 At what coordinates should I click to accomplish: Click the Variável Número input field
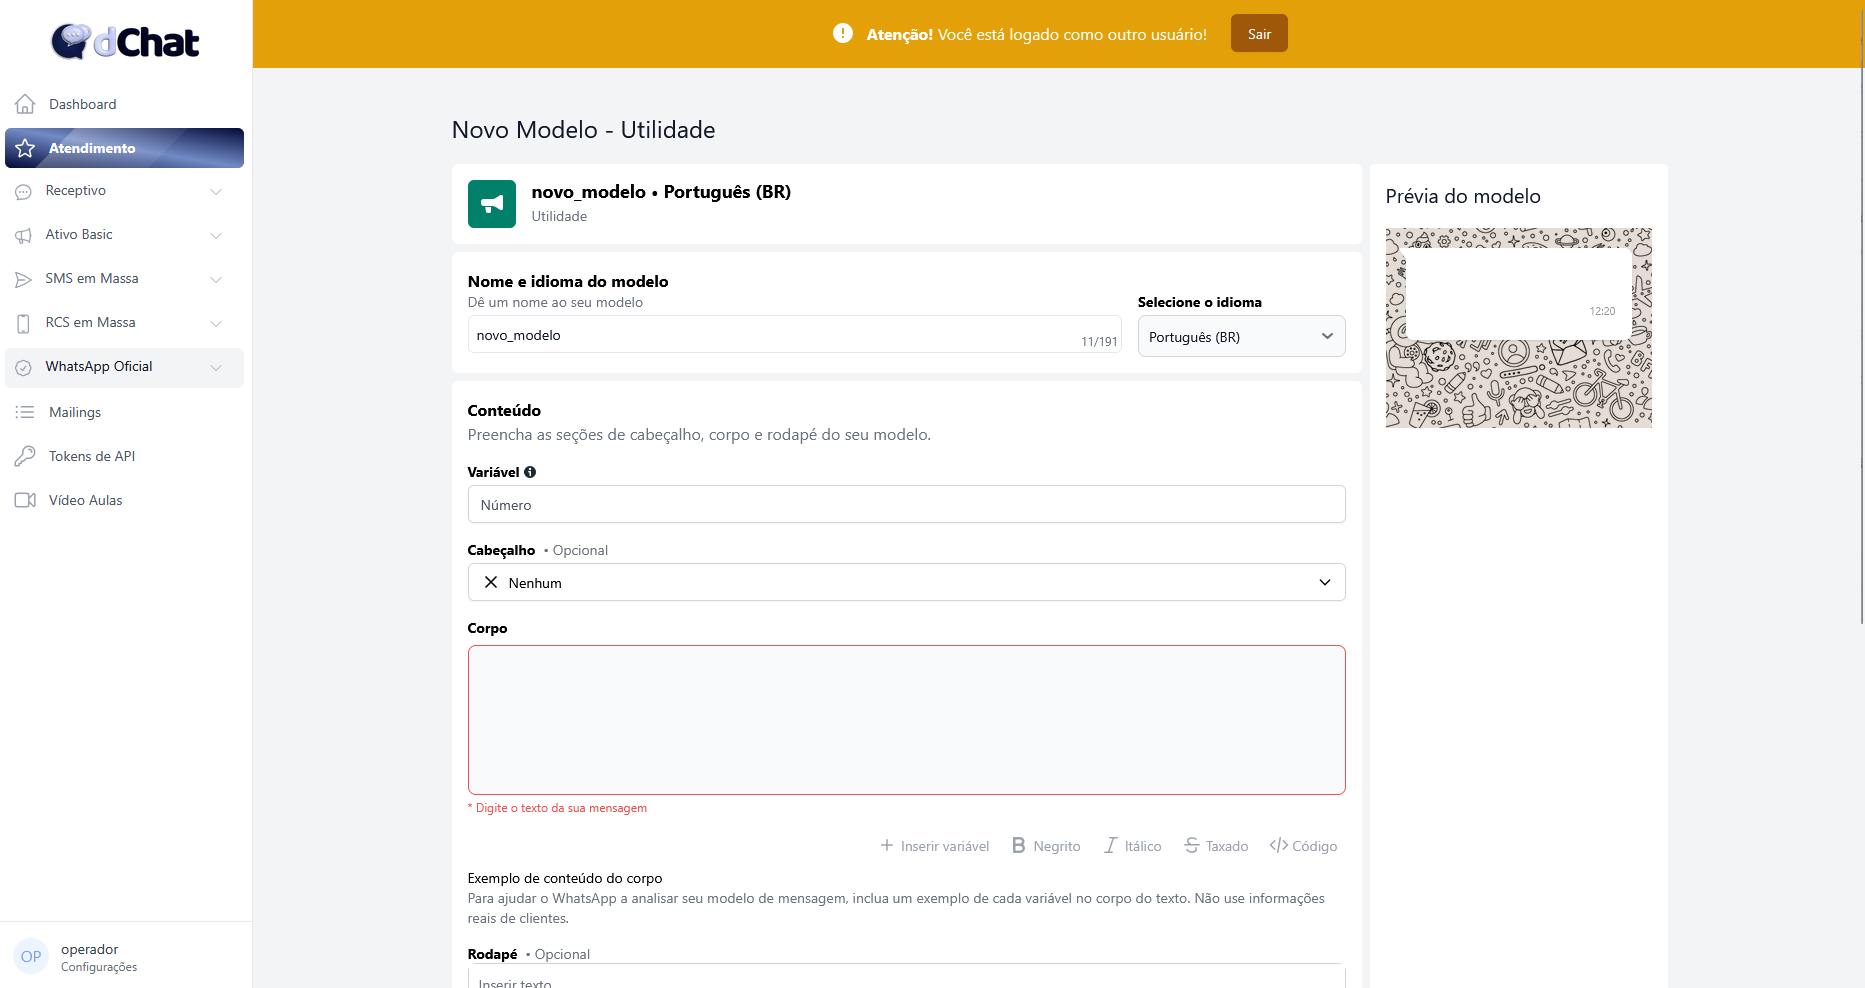[x=906, y=505]
